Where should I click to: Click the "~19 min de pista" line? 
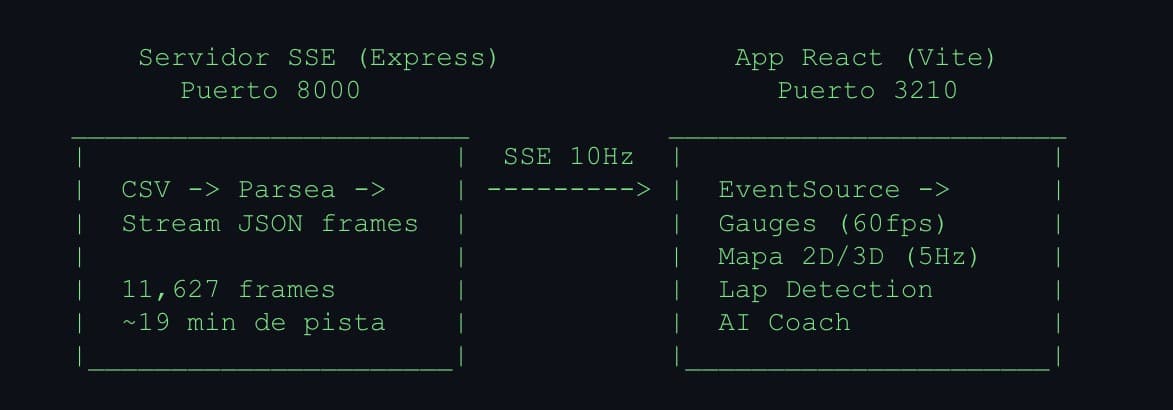253,322
